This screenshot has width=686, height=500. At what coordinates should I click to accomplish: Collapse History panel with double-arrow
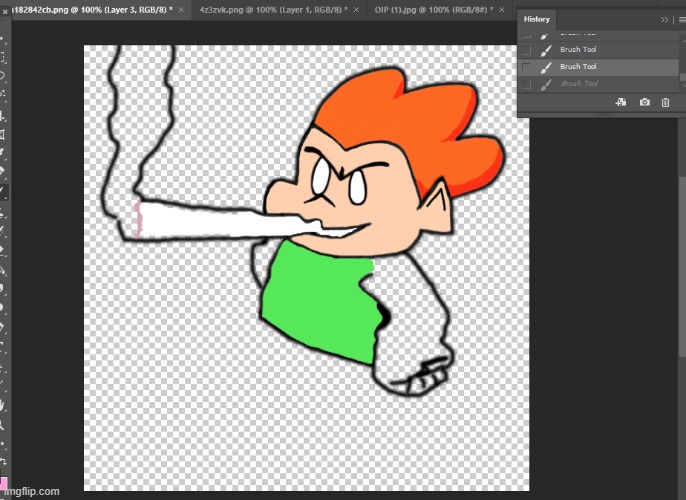tap(665, 20)
